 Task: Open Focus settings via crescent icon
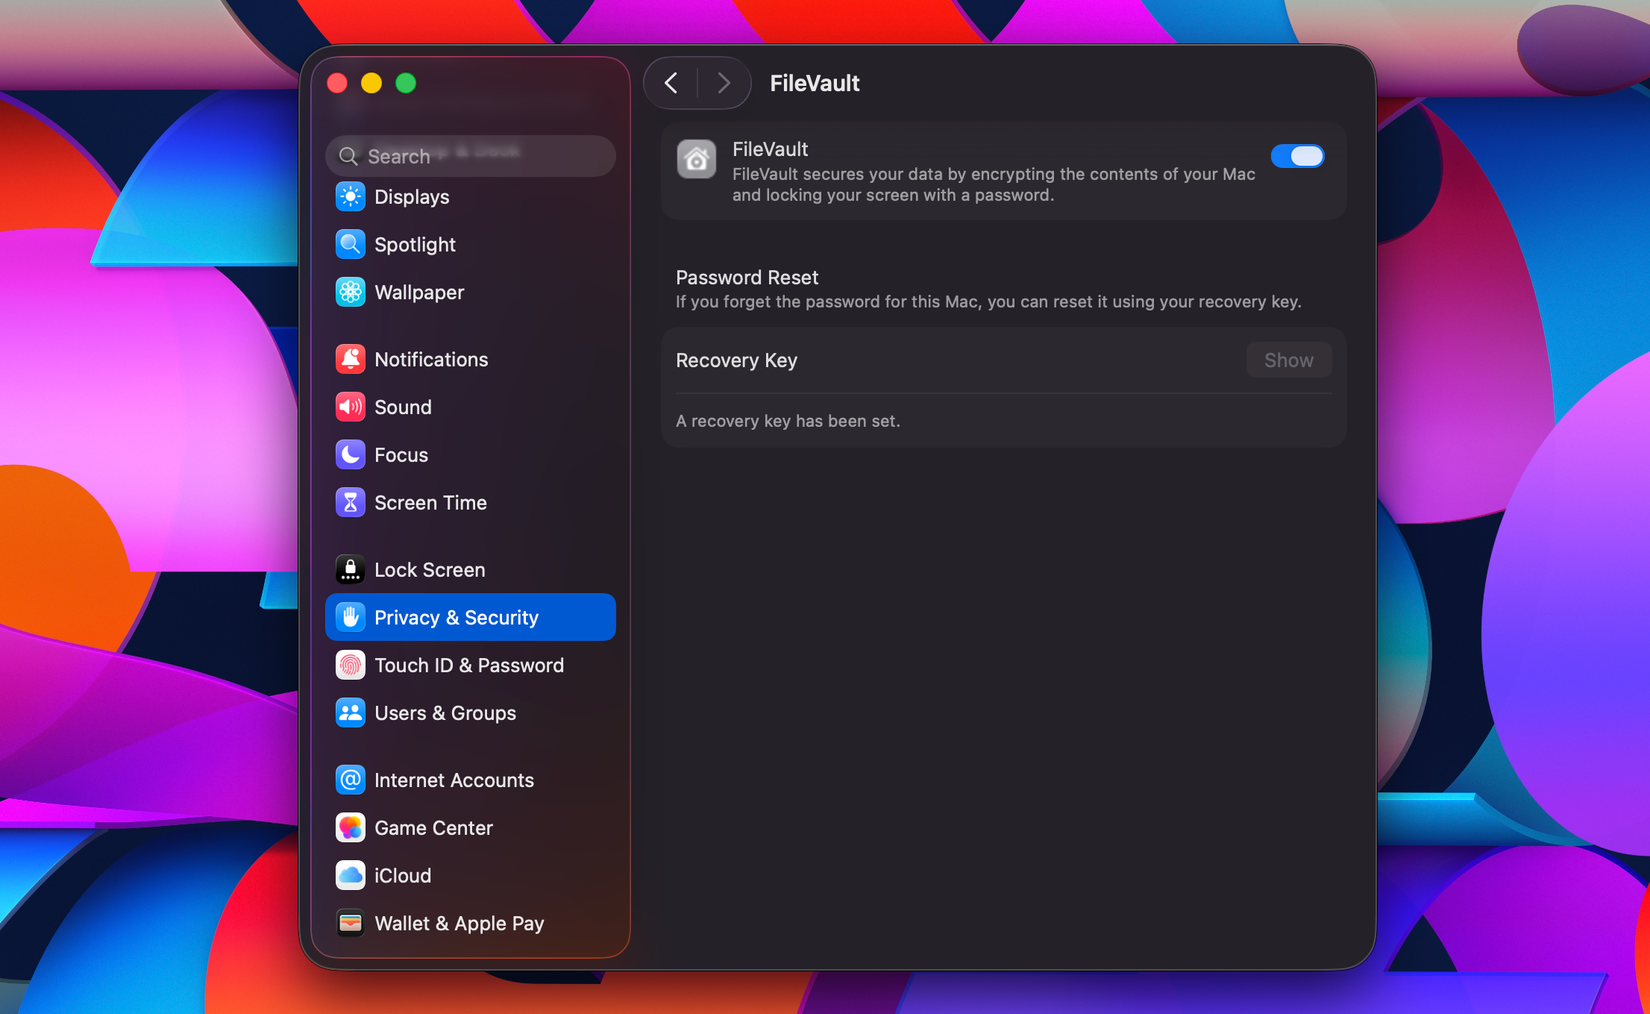(x=350, y=454)
